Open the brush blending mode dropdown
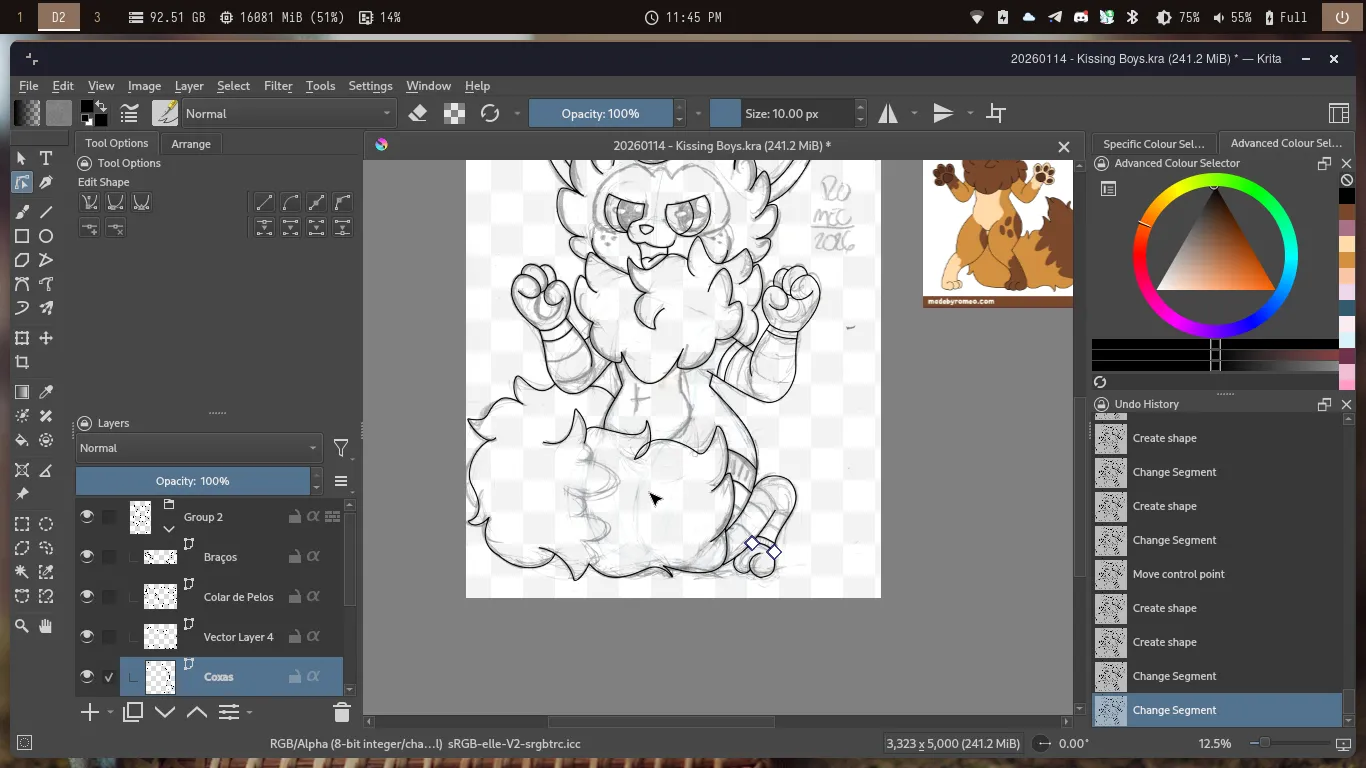Screen dimensions: 1366x768 point(289,114)
